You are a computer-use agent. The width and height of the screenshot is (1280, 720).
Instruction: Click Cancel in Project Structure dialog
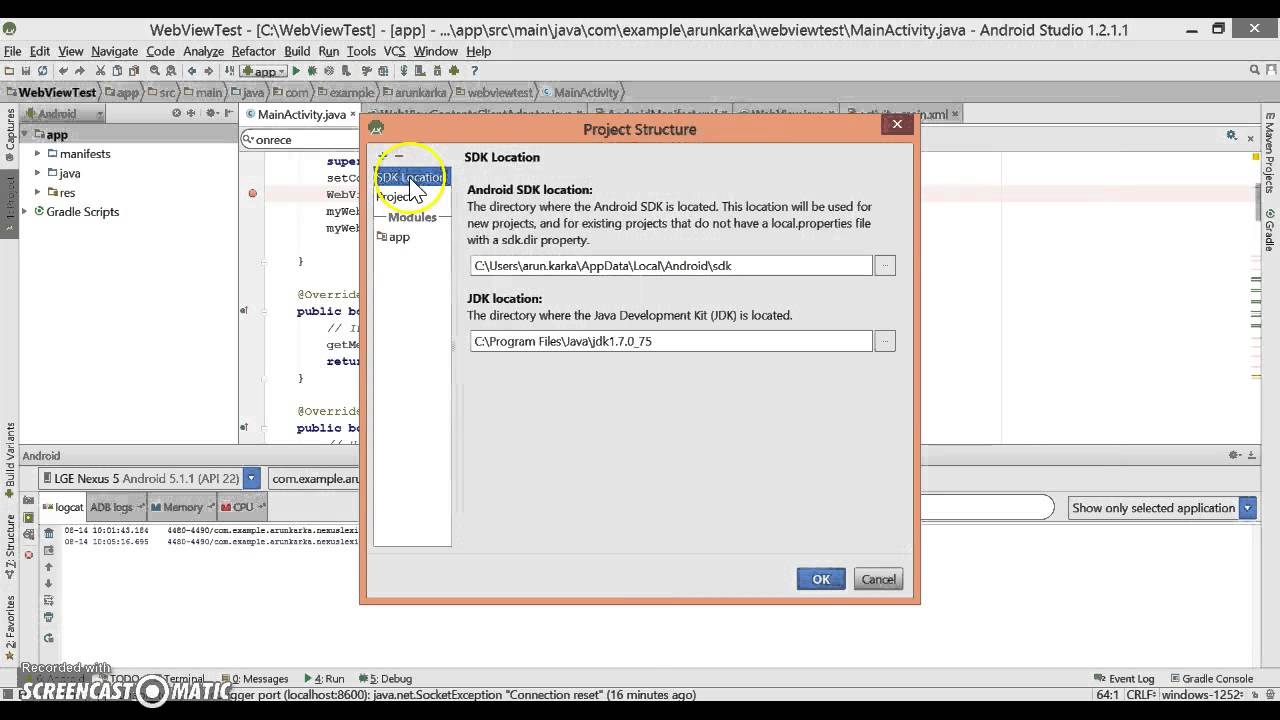879,579
